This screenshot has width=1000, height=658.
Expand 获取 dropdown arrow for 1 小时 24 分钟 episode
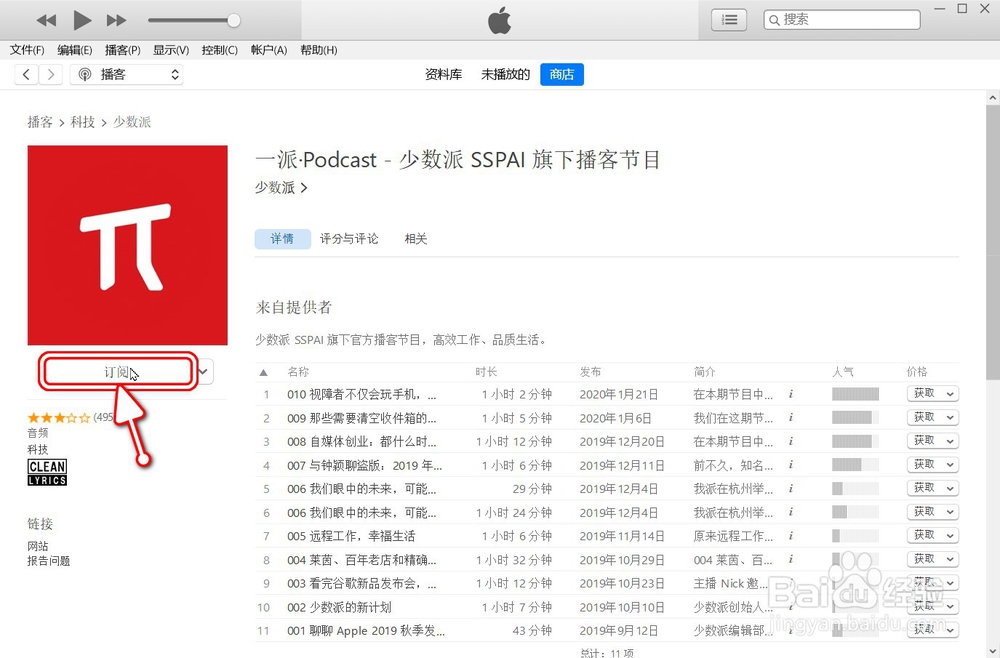coord(950,512)
